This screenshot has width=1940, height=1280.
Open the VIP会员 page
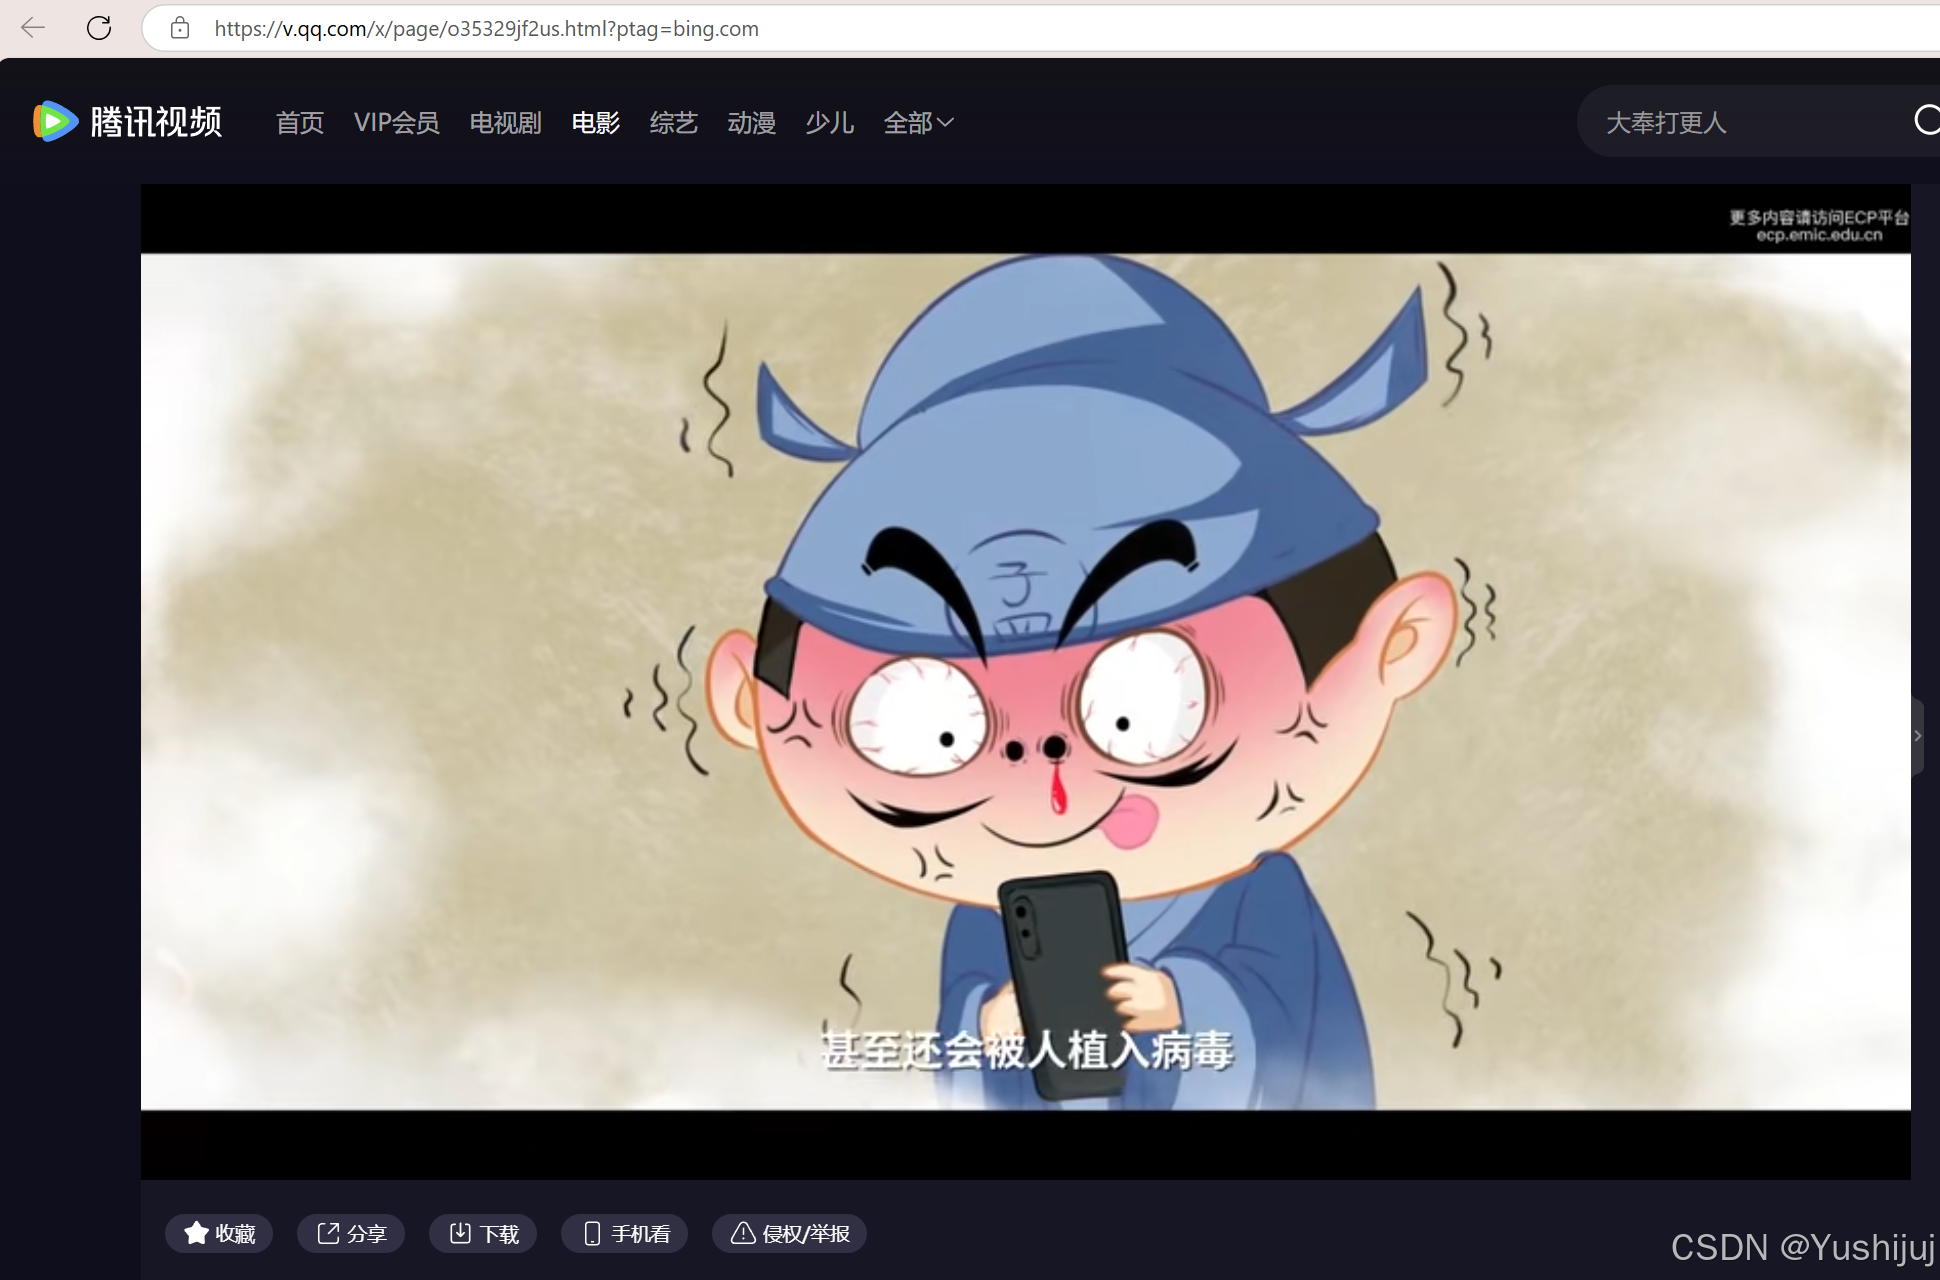click(x=396, y=122)
